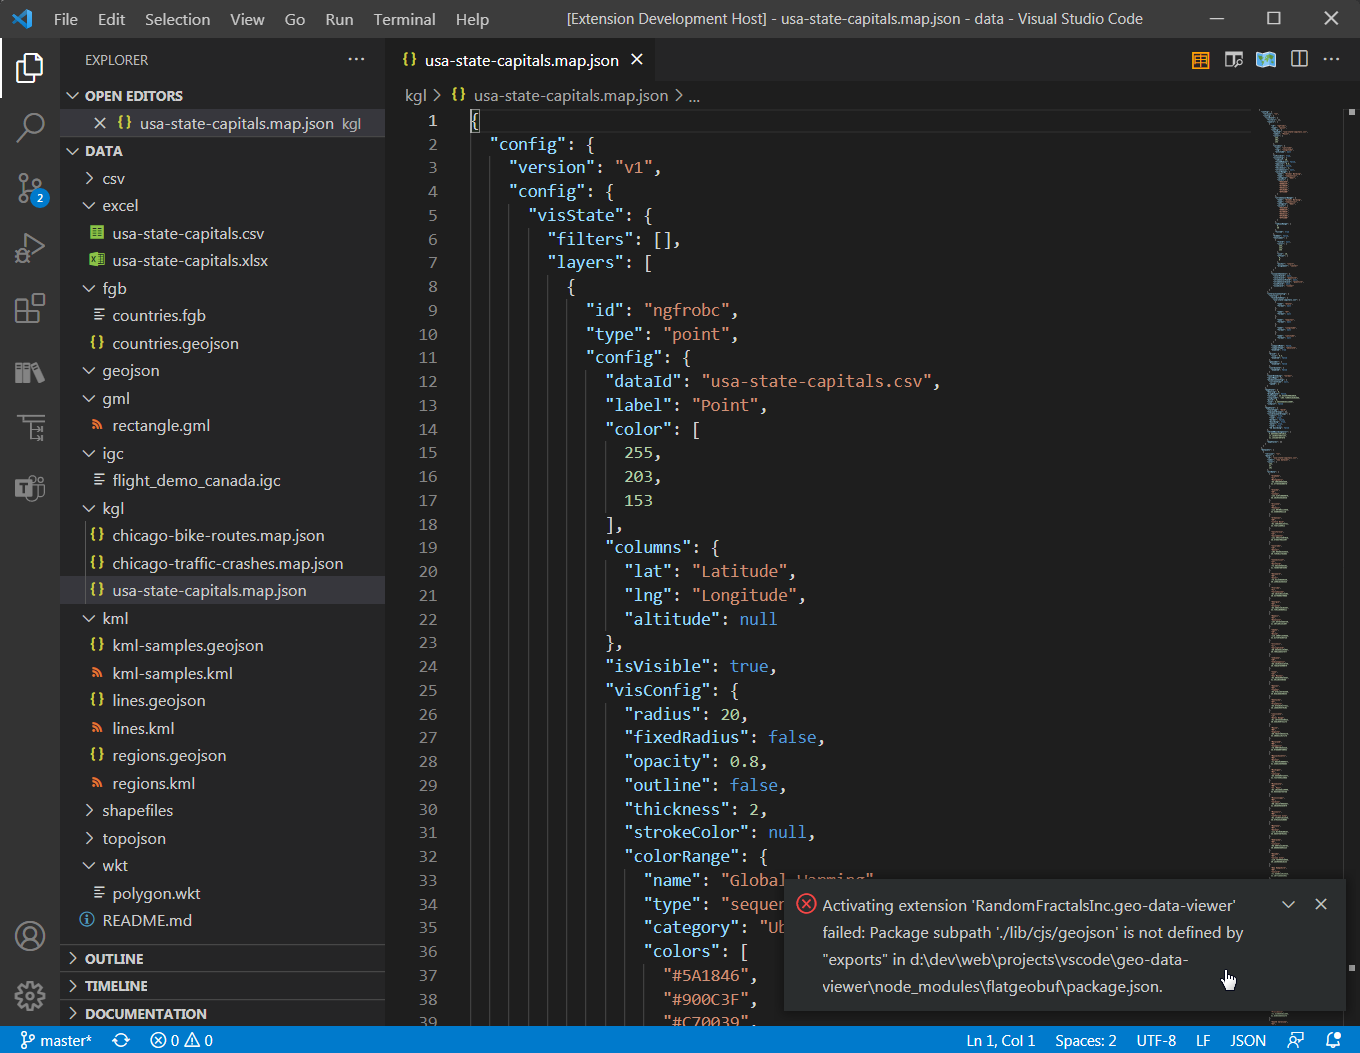Open the Accounts icon

[x=30, y=936]
